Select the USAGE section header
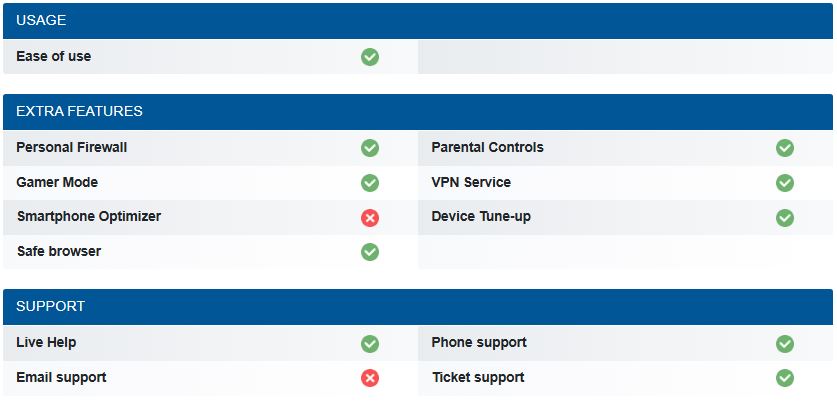Image resolution: width=837 pixels, height=405 pixels. pos(418,21)
